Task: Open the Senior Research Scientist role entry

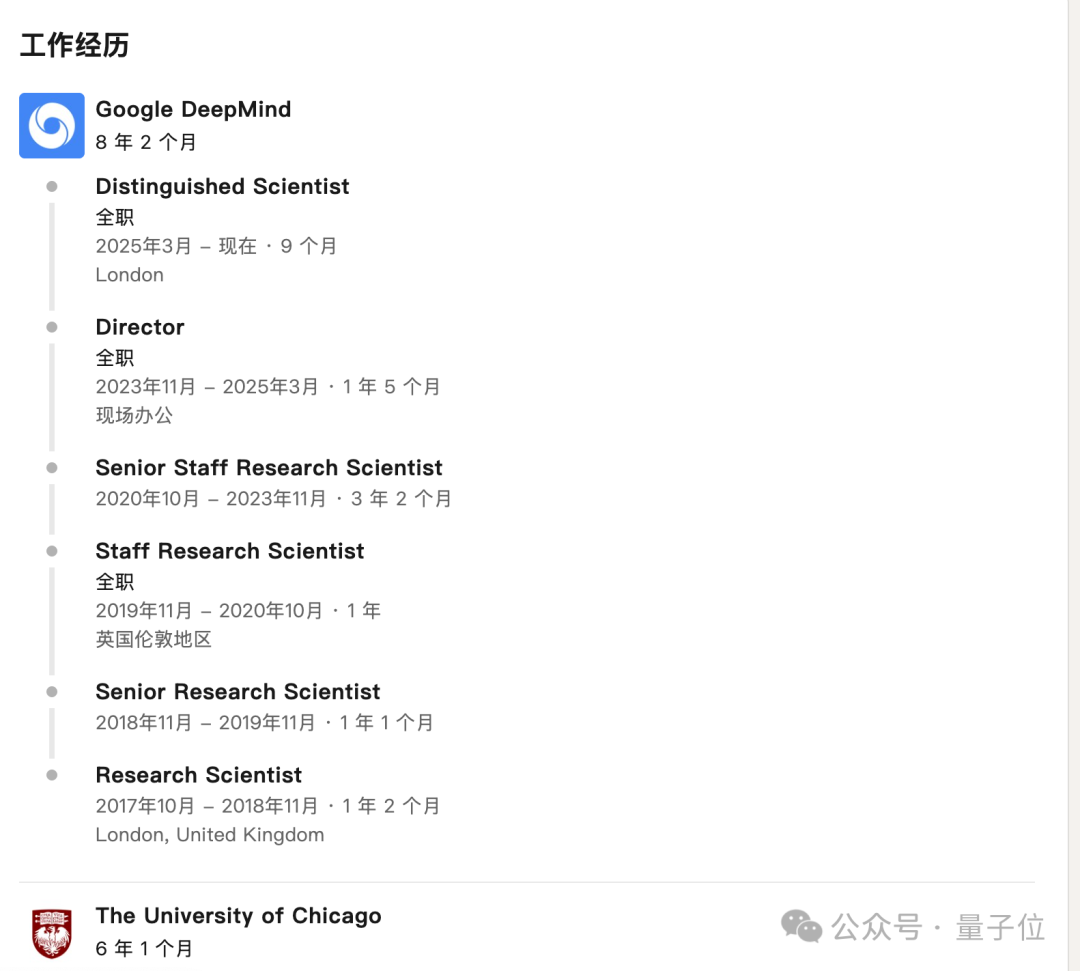Action: point(237,692)
